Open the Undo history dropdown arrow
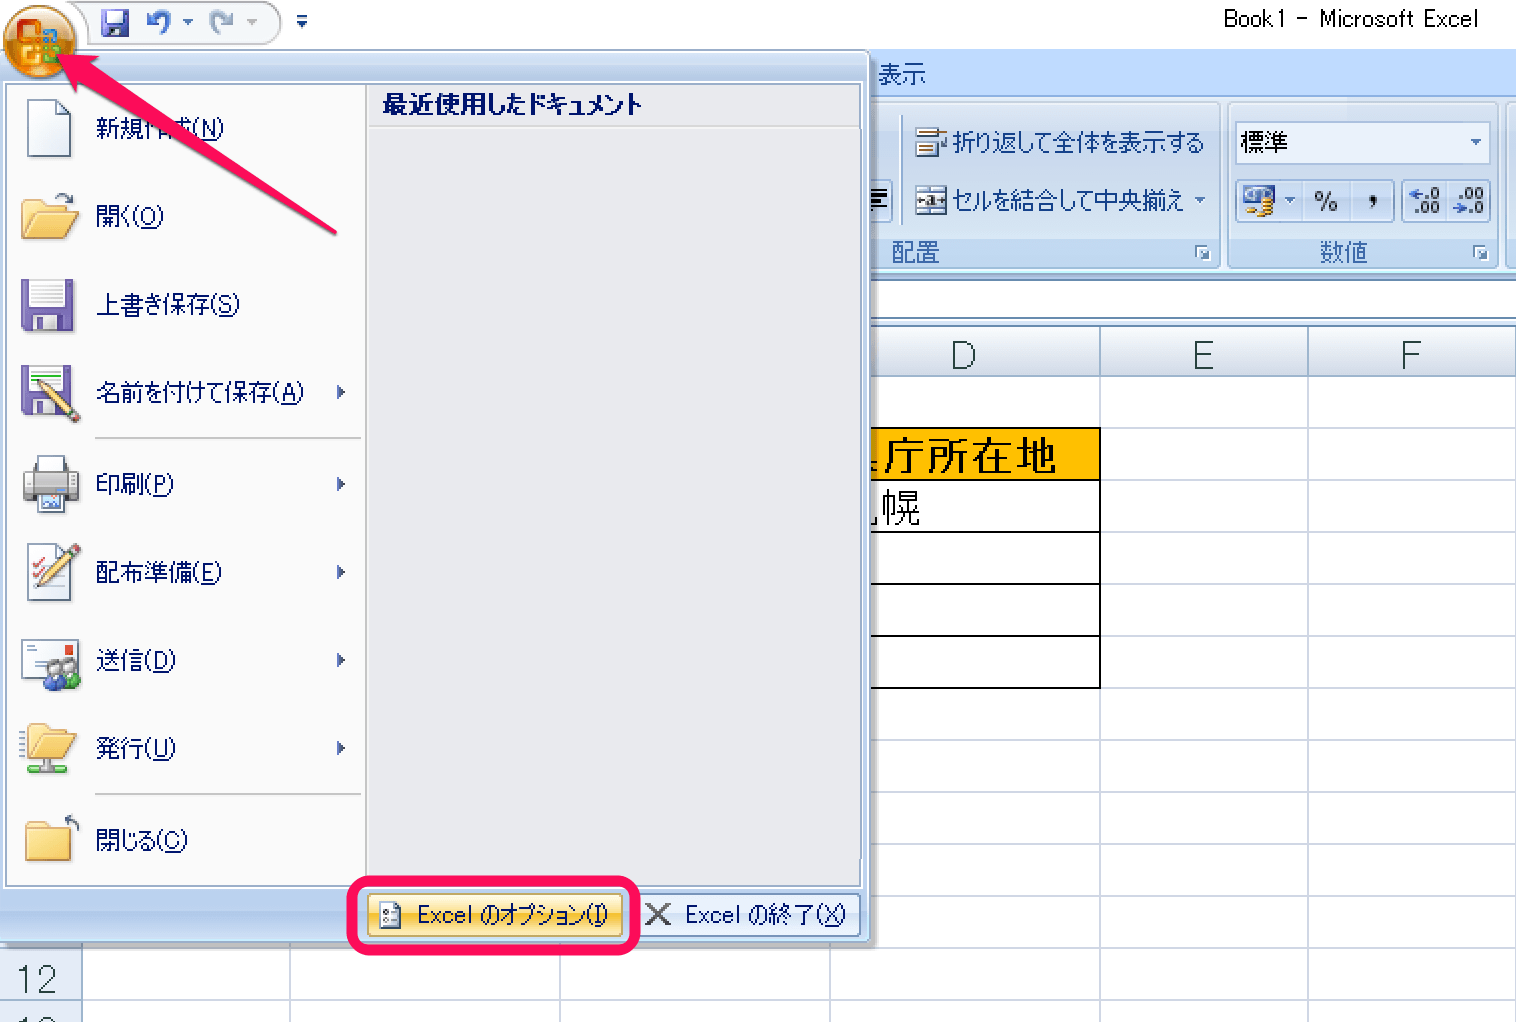Screen dimensions: 1516x1022 click(188, 22)
